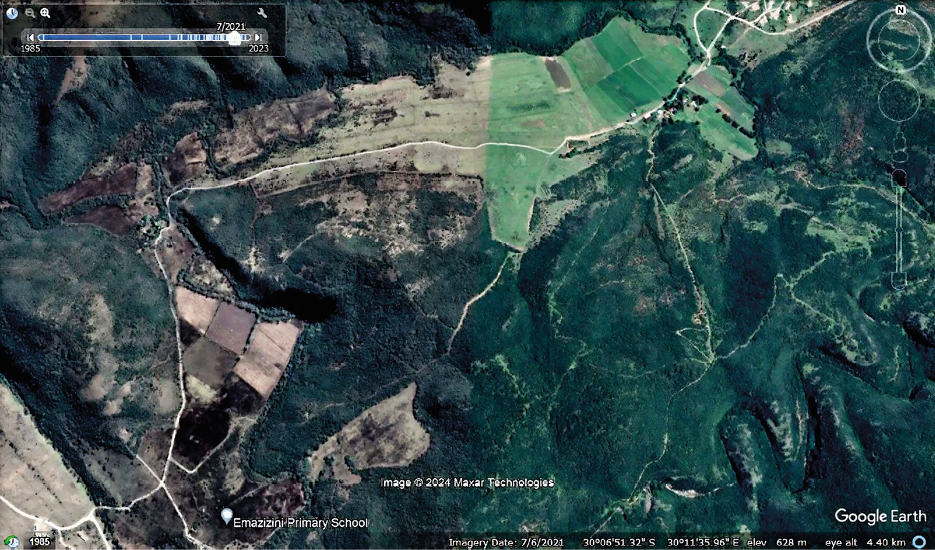The width and height of the screenshot is (935, 550).
Task: Zoom in the time slider range
Action: tap(46, 13)
